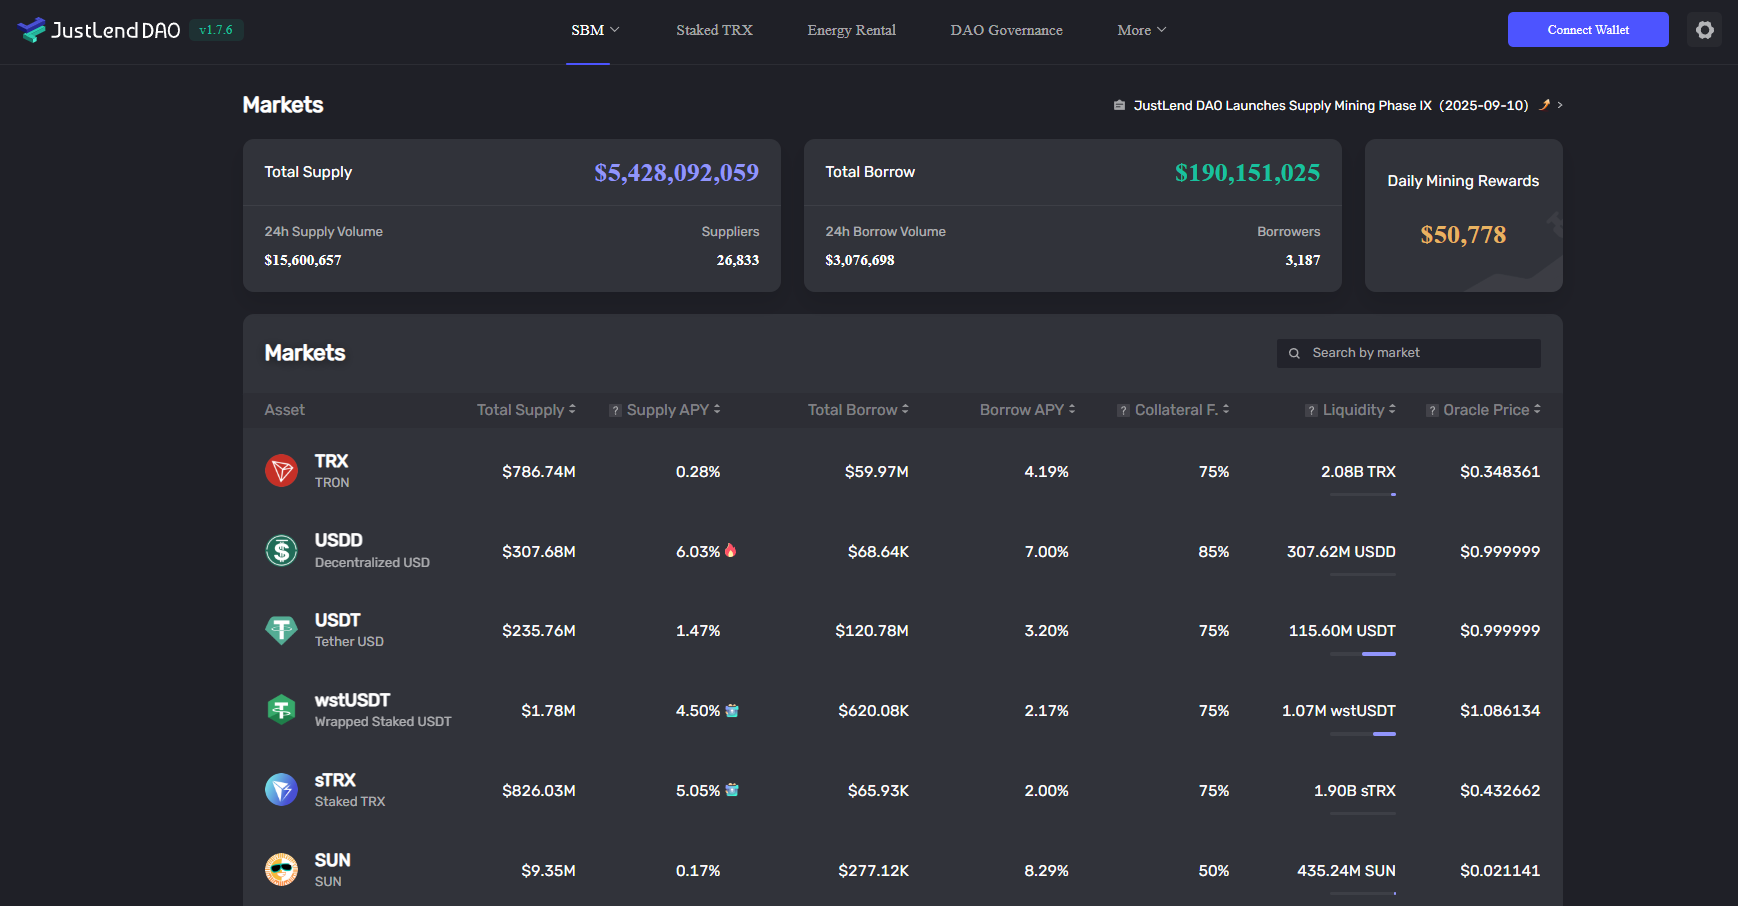1738x906 pixels.
Task: Click the Supply APY help question icon
Action: [x=615, y=410]
